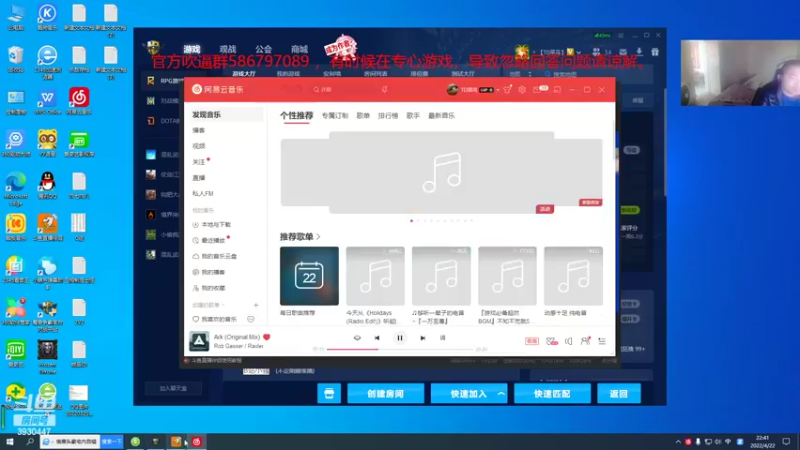The width and height of the screenshot is (800, 450).
Task: Open the user avatar in title bar
Action: 452,89
